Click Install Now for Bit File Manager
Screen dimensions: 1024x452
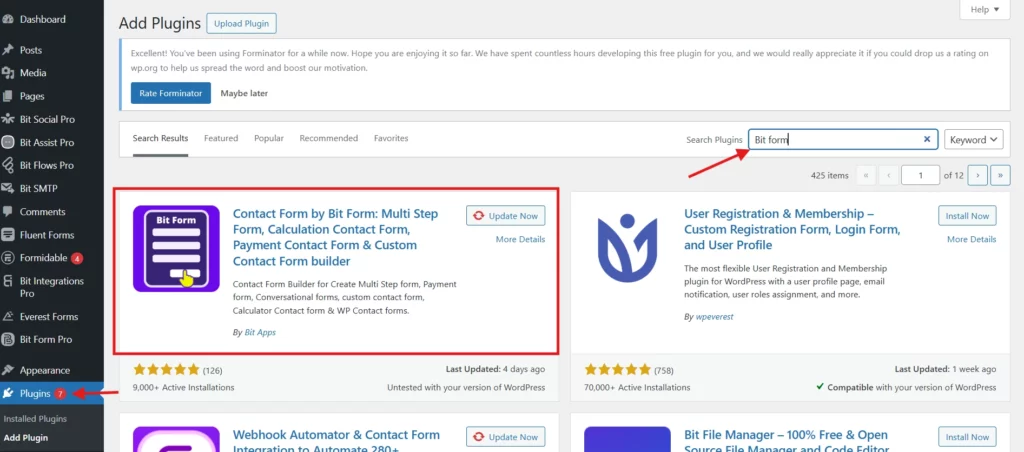pyautogui.click(x=967, y=437)
